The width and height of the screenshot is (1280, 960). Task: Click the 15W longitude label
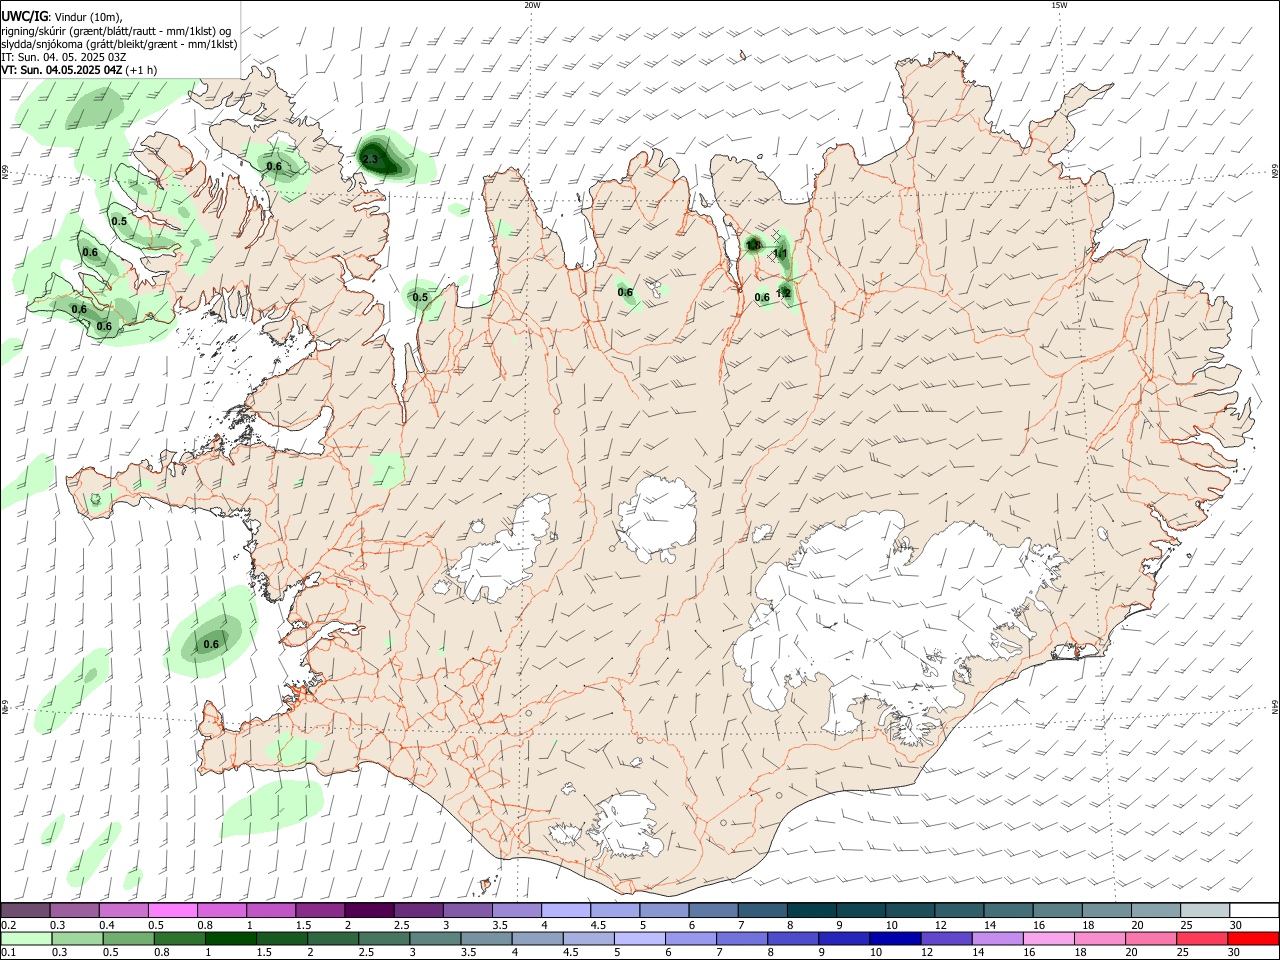(1059, 5)
